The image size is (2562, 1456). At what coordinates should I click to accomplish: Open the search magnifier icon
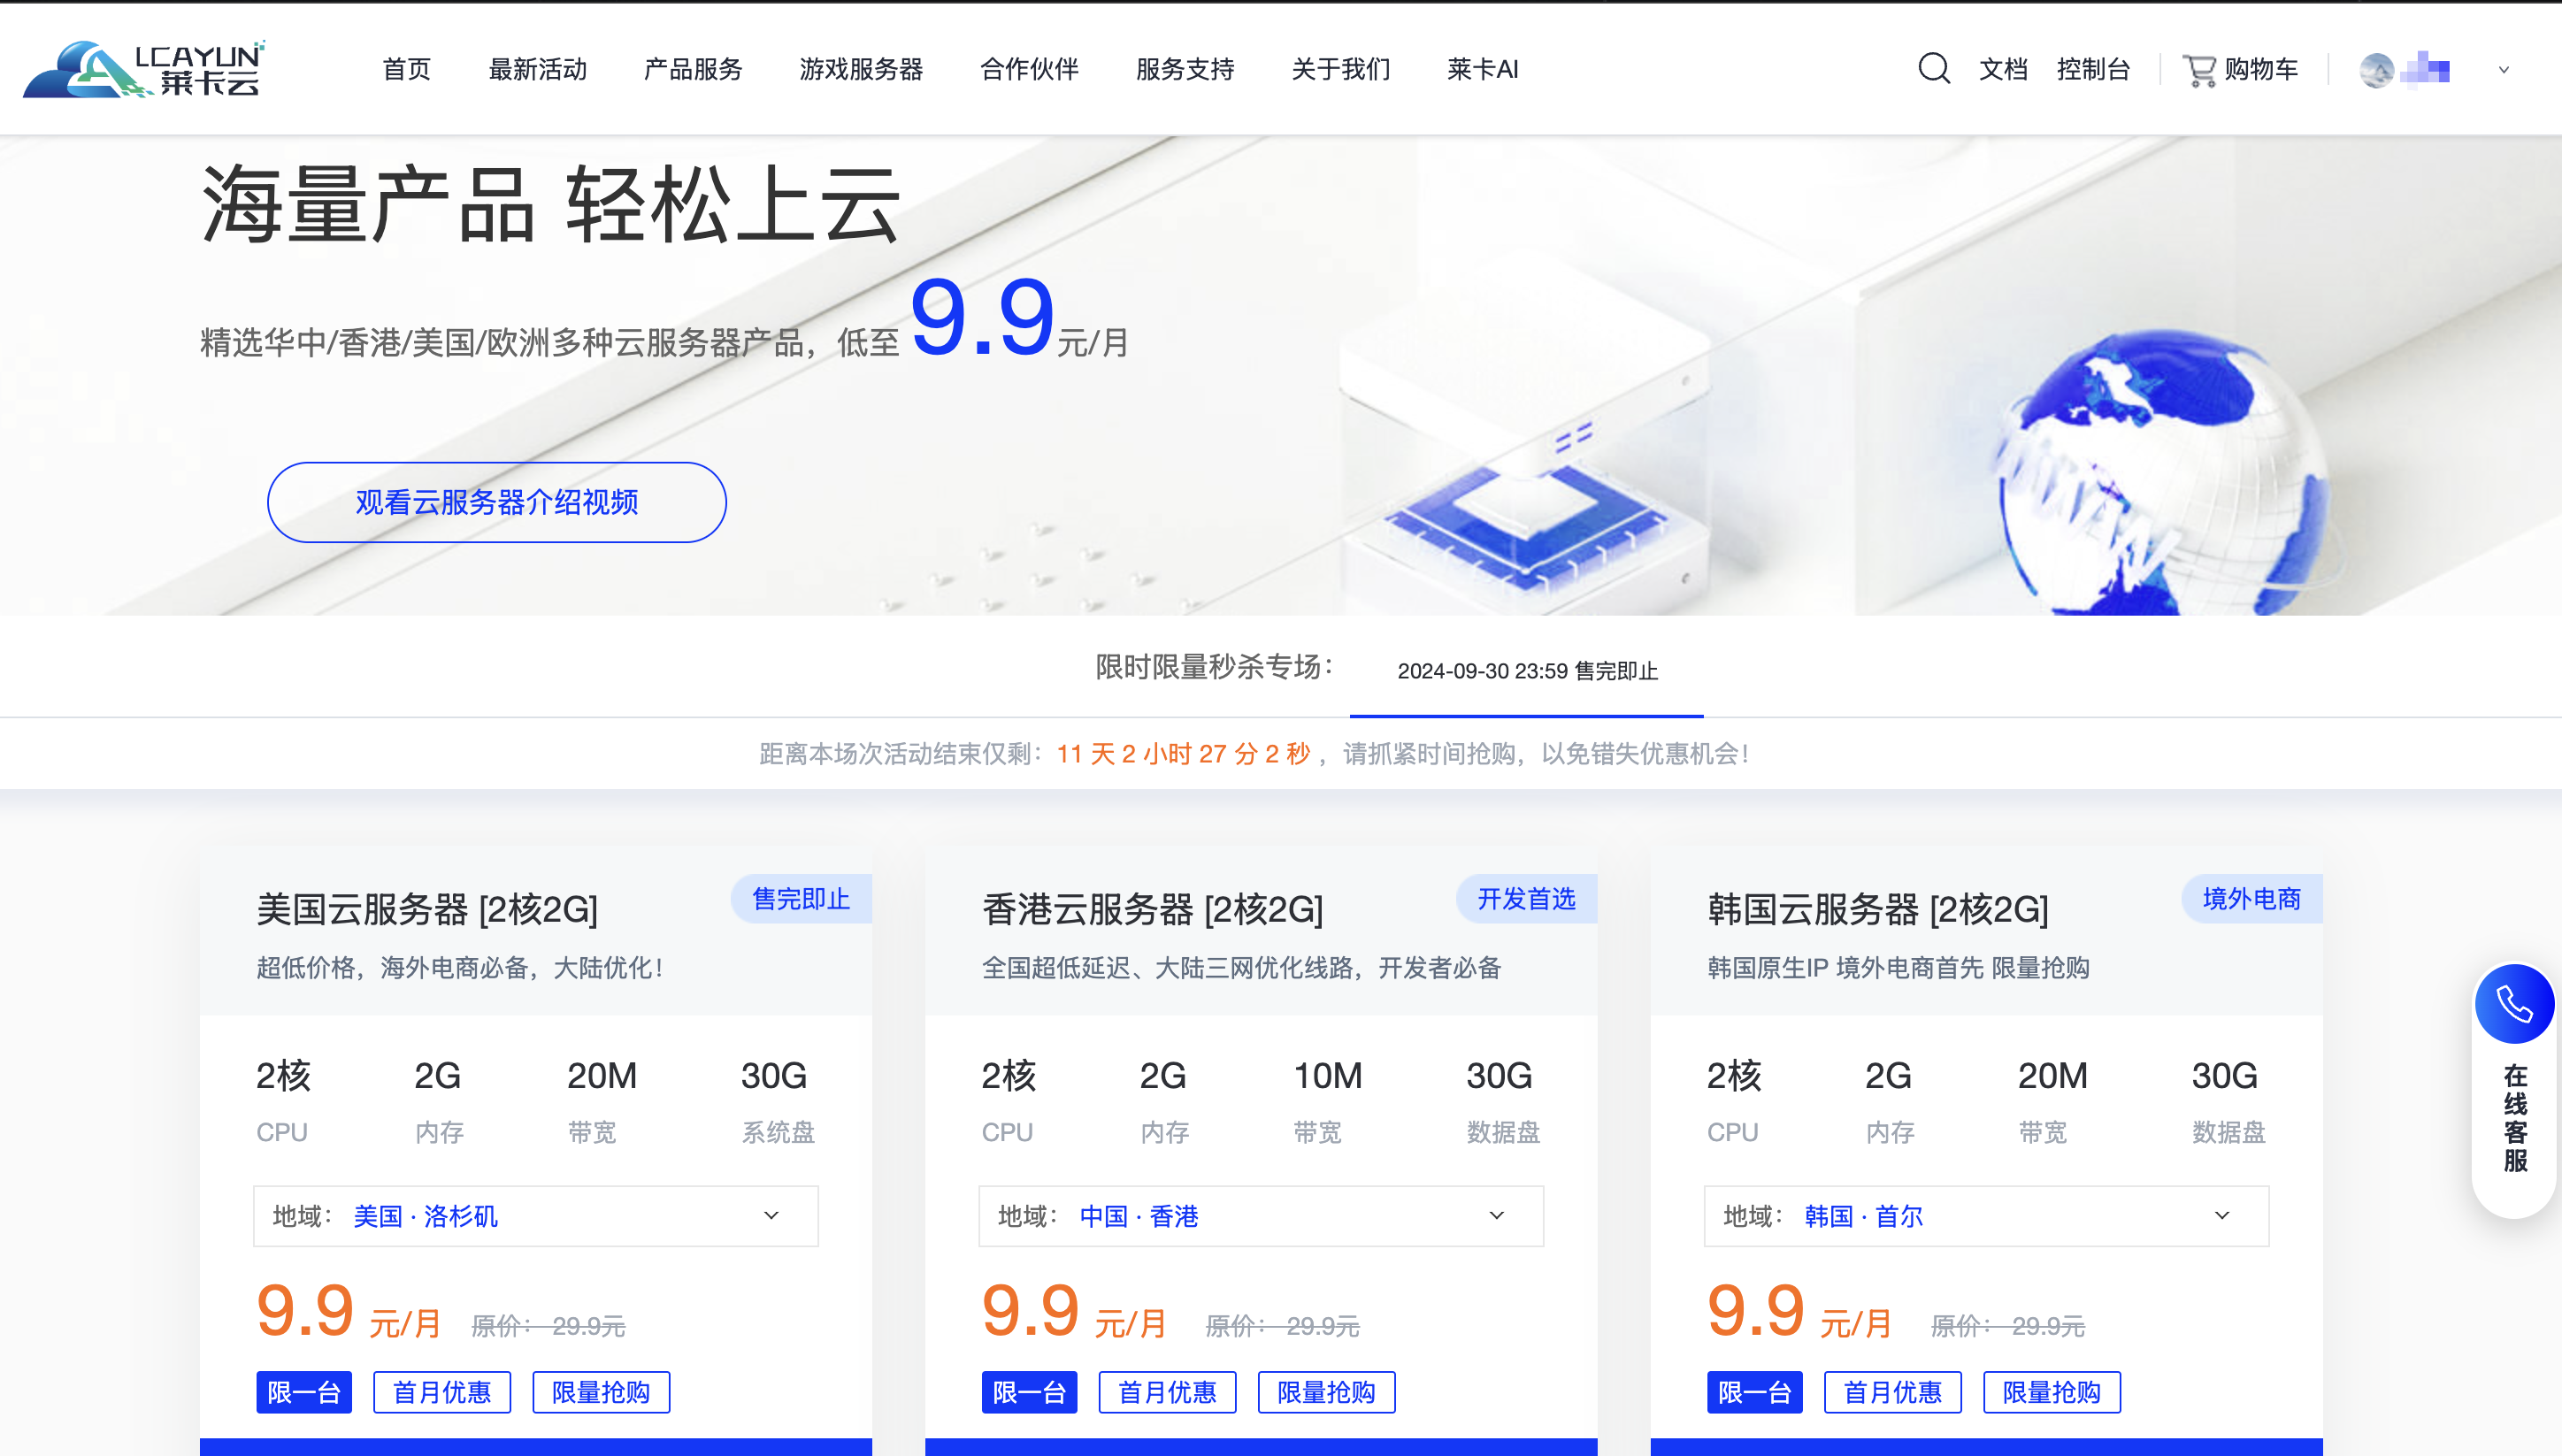(1934, 69)
